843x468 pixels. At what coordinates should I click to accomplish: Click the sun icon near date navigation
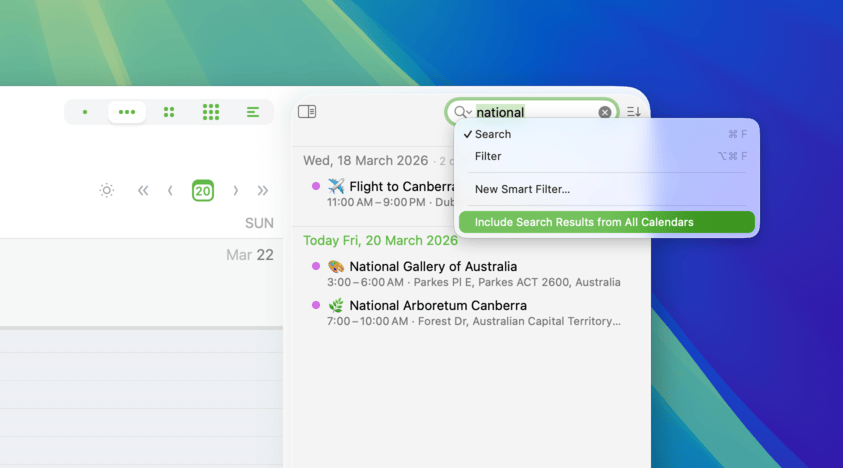(106, 190)
